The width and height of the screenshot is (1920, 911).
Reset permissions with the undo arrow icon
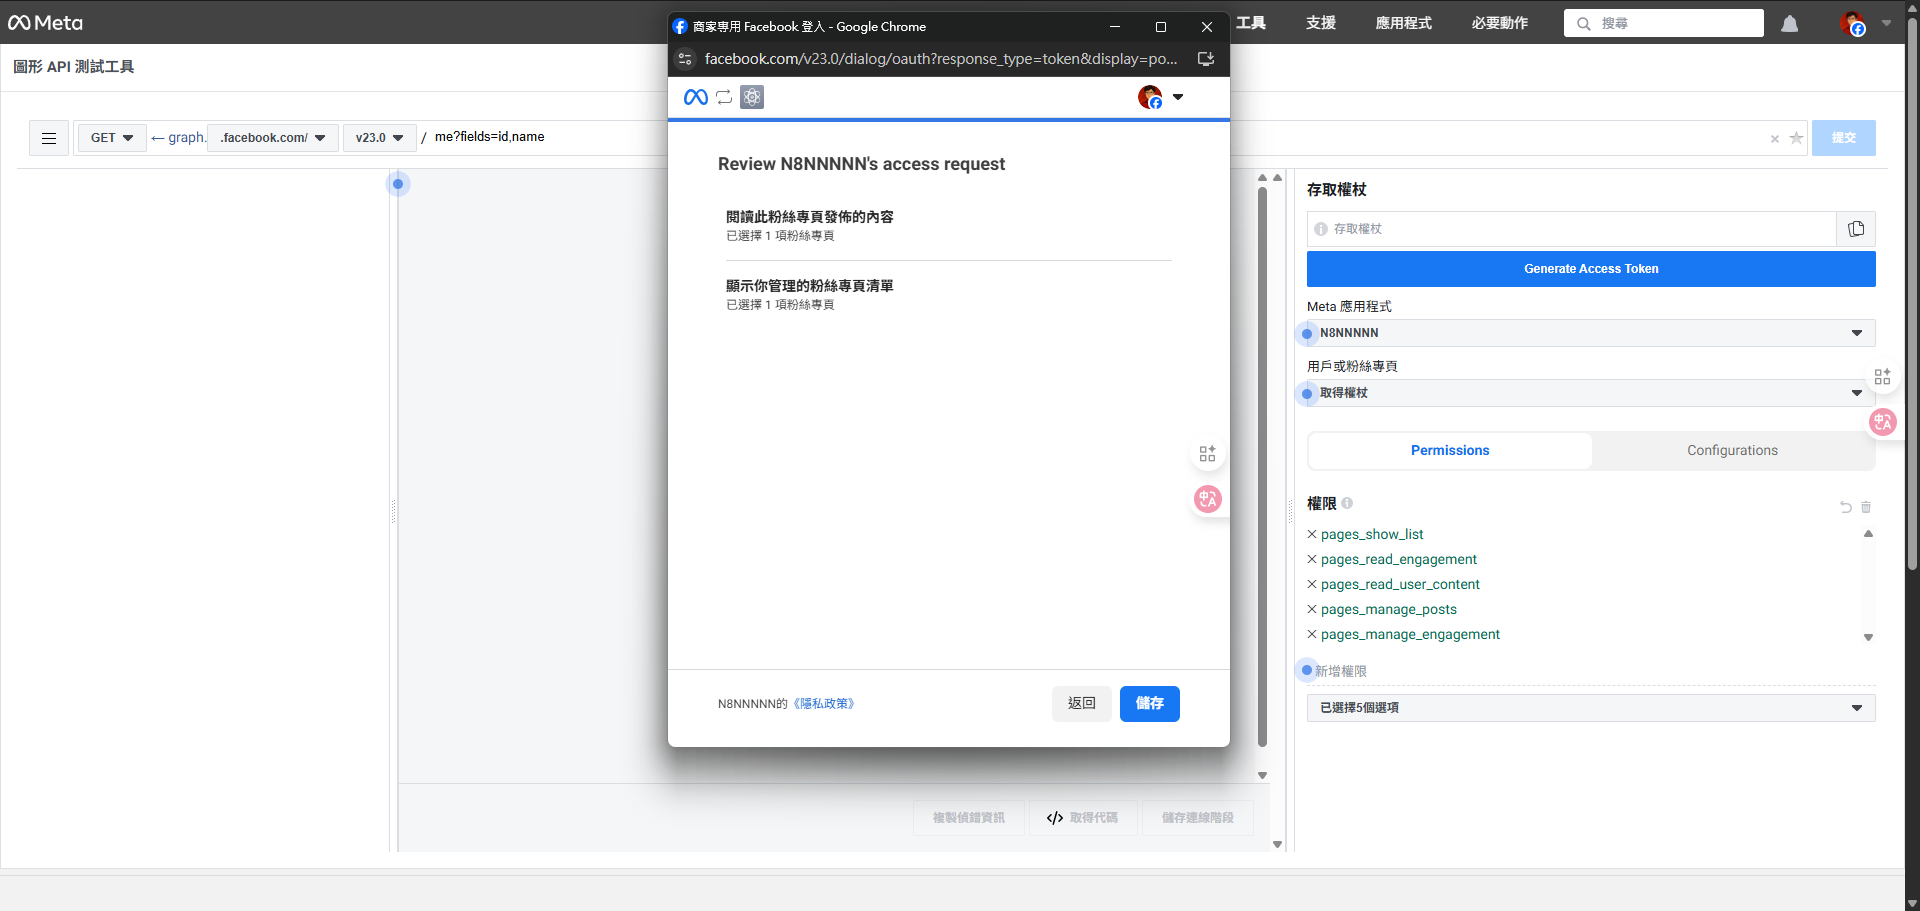pyautogui.click(x=1844, y=507)
